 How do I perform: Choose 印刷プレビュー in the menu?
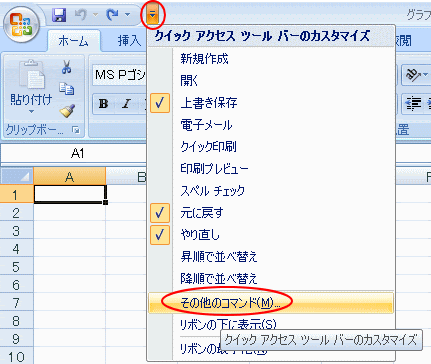[x=271, y=168]
